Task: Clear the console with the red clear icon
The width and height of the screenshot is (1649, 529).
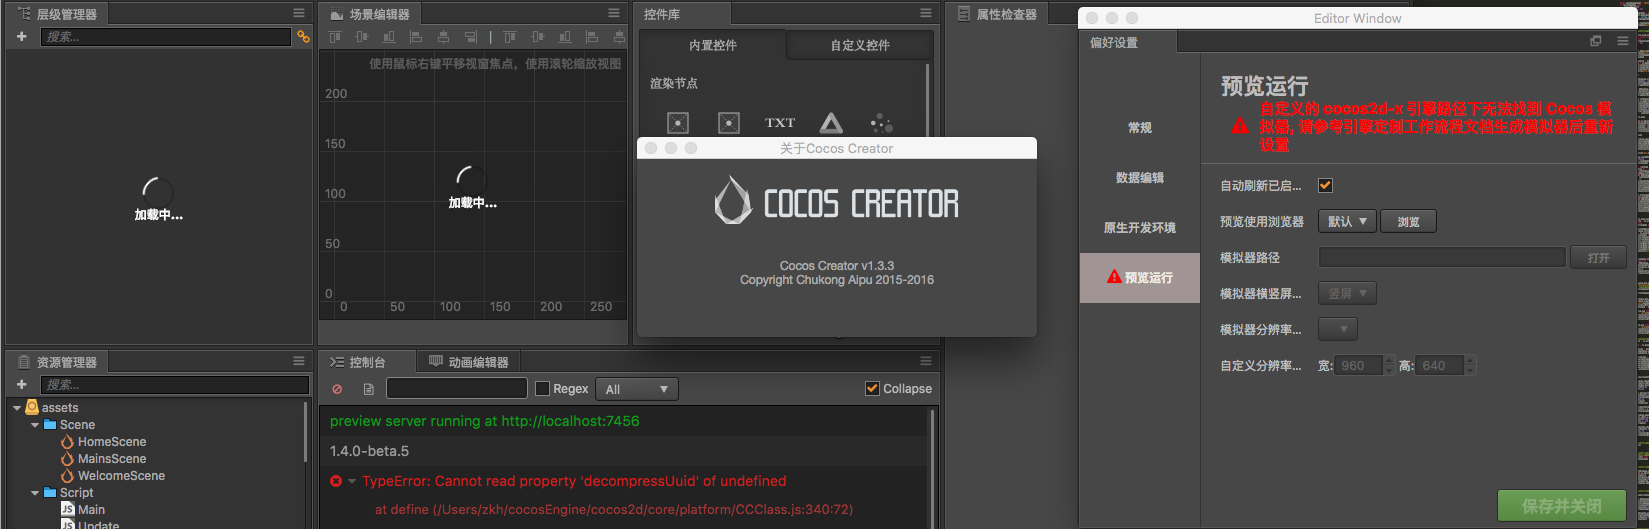Action: click(337, 389)
